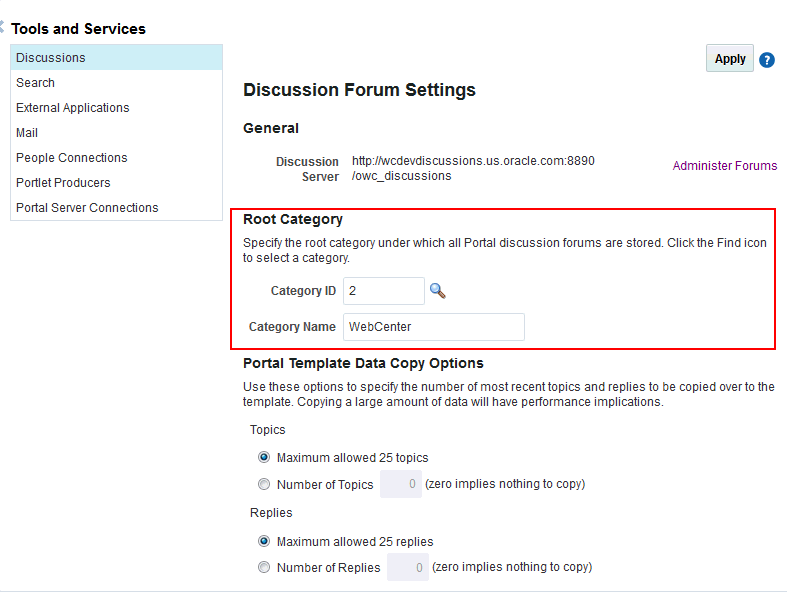Open help via question mark icon

[766, 60]
